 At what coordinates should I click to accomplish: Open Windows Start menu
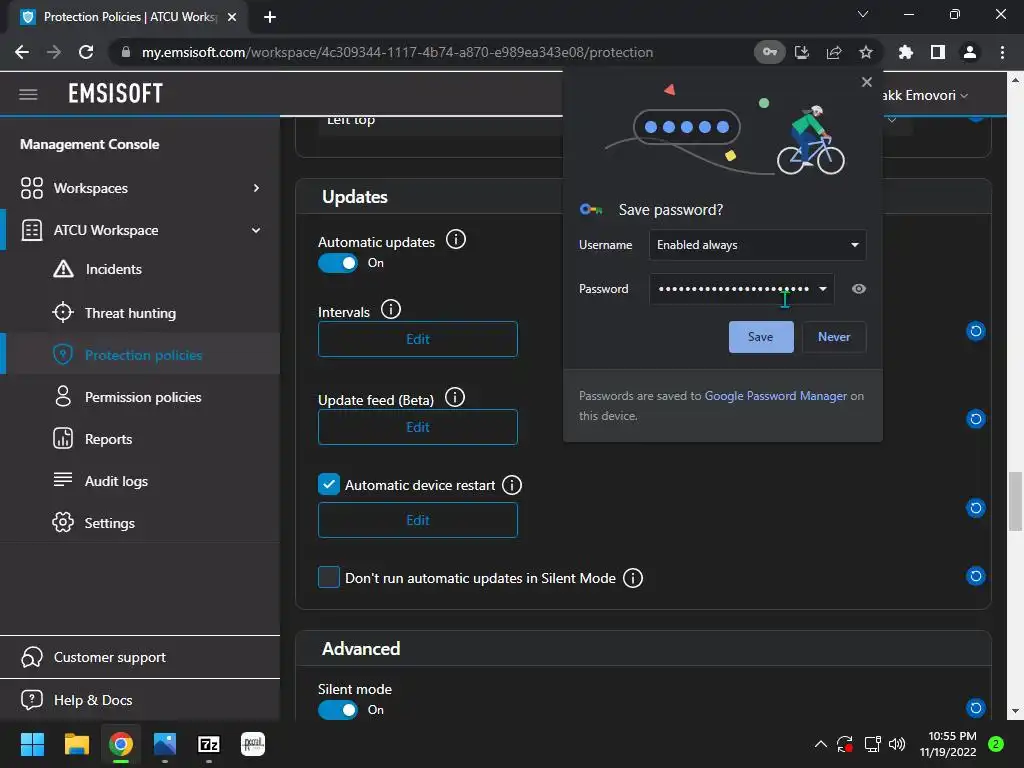(32, 744)
